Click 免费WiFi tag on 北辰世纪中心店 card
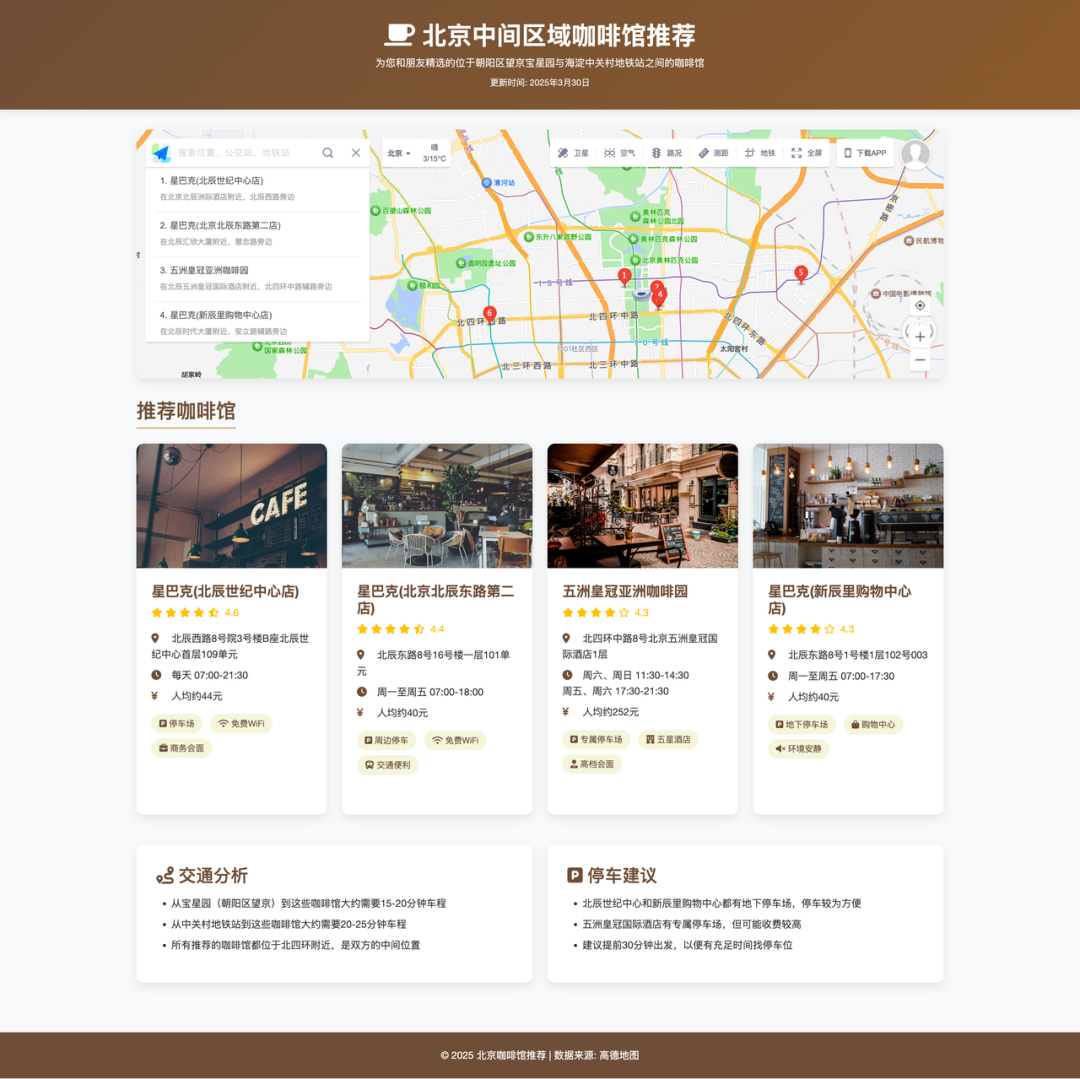The image size is (1080, 1079). [241, 724]
